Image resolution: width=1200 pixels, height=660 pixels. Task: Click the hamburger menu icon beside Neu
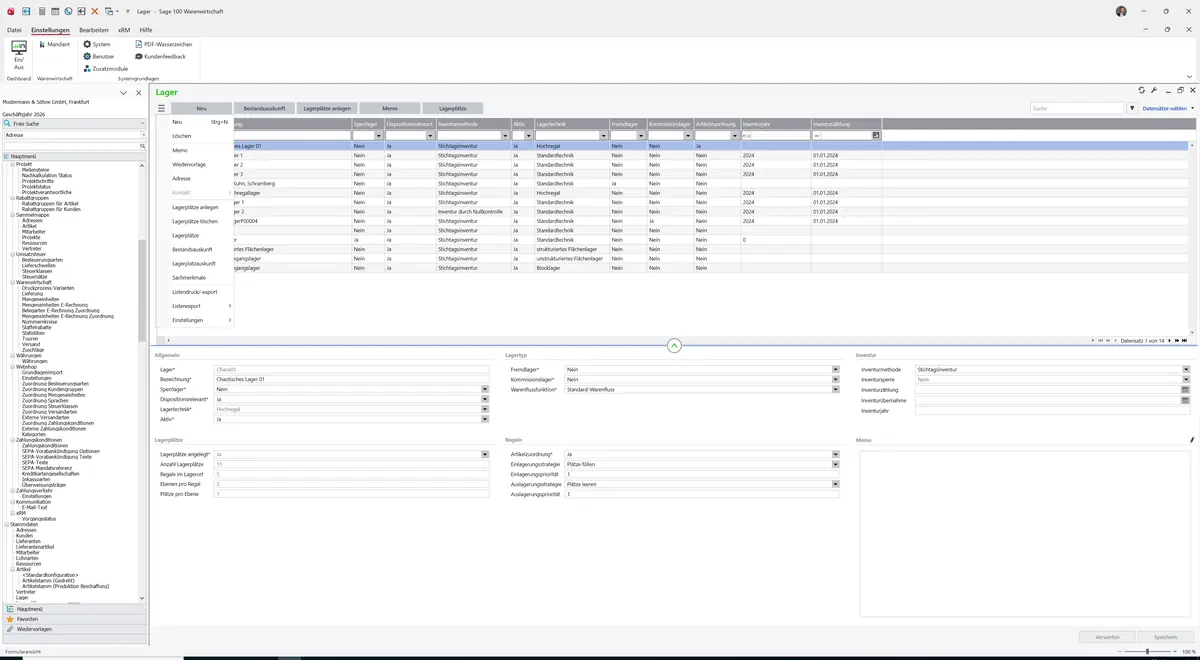161,108
